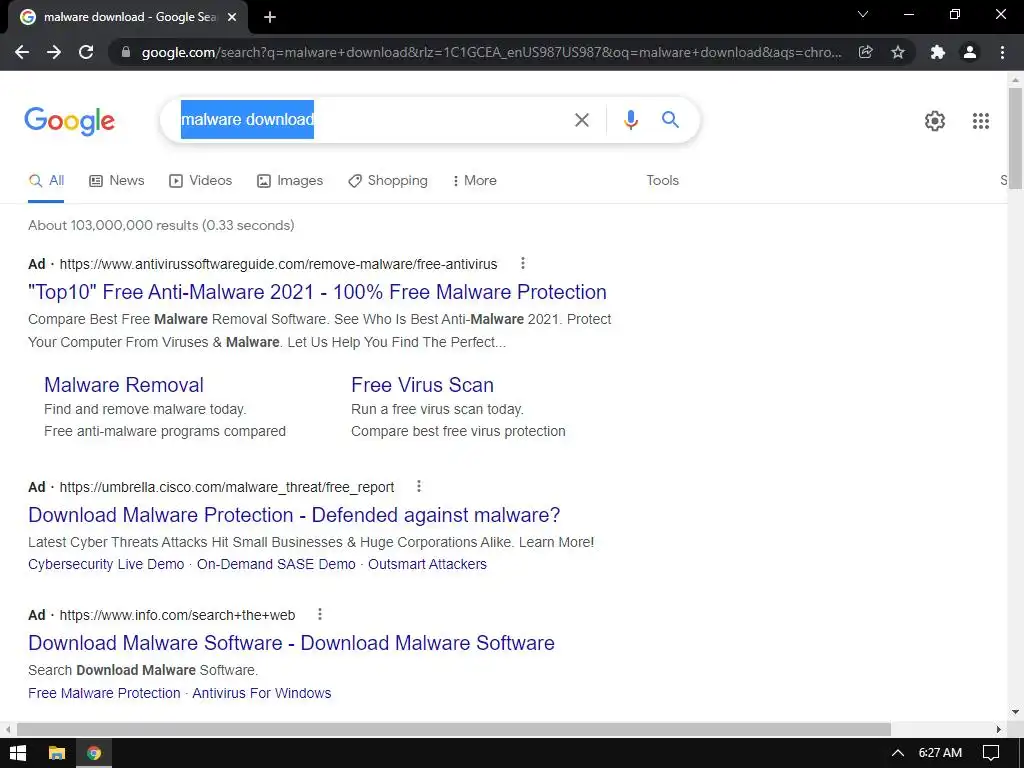Reload the current page

point(86,52)
